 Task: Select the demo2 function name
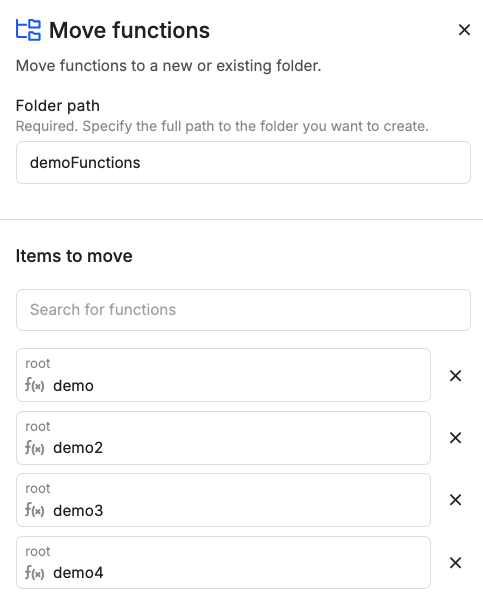(x=78, y=448)
